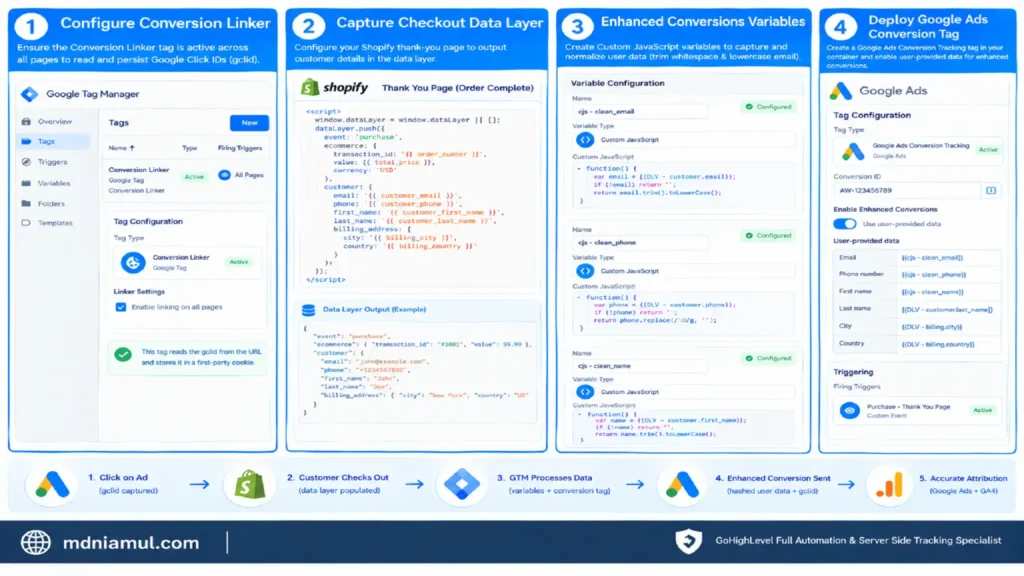Click the Google Tag Manager logo icon
Screen dimensions: 1024x576
pyautogui.click(x=29, y=94)
